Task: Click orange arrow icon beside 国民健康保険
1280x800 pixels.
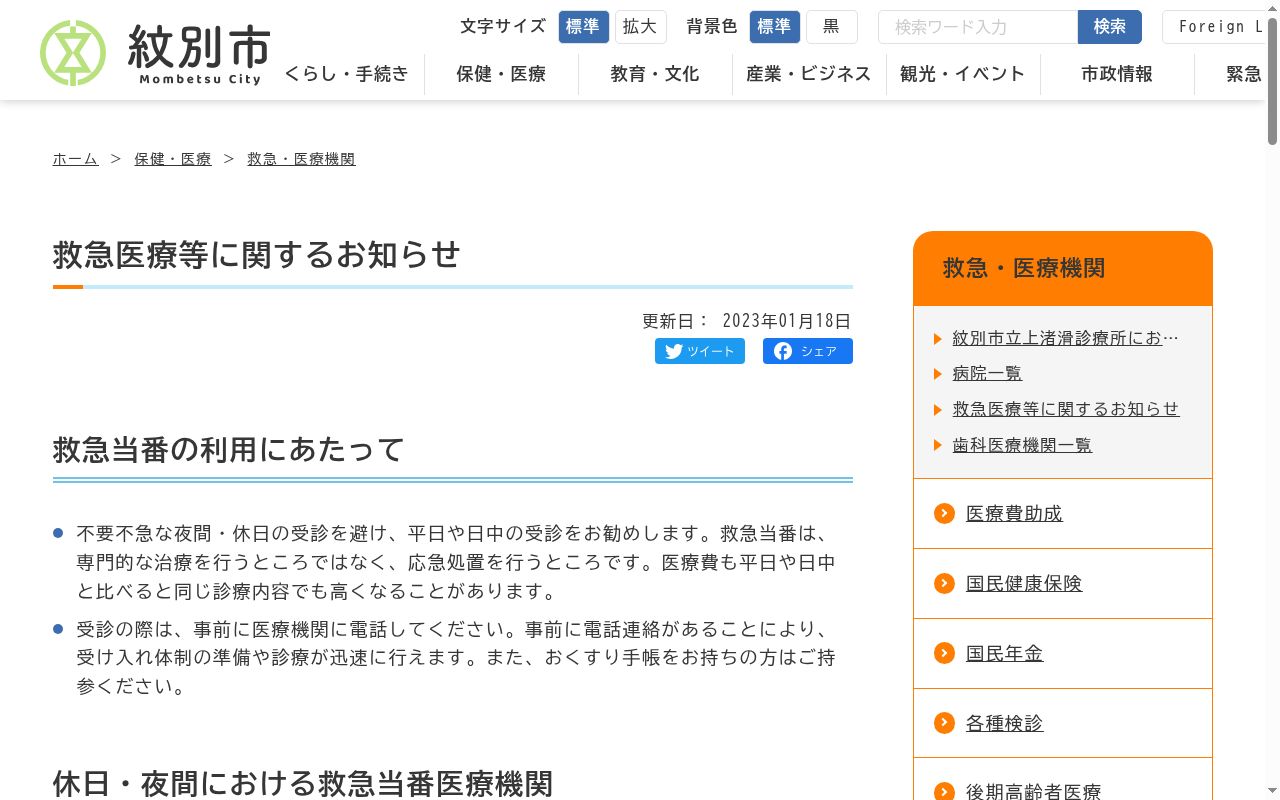Action: click(x=944, y=583)
